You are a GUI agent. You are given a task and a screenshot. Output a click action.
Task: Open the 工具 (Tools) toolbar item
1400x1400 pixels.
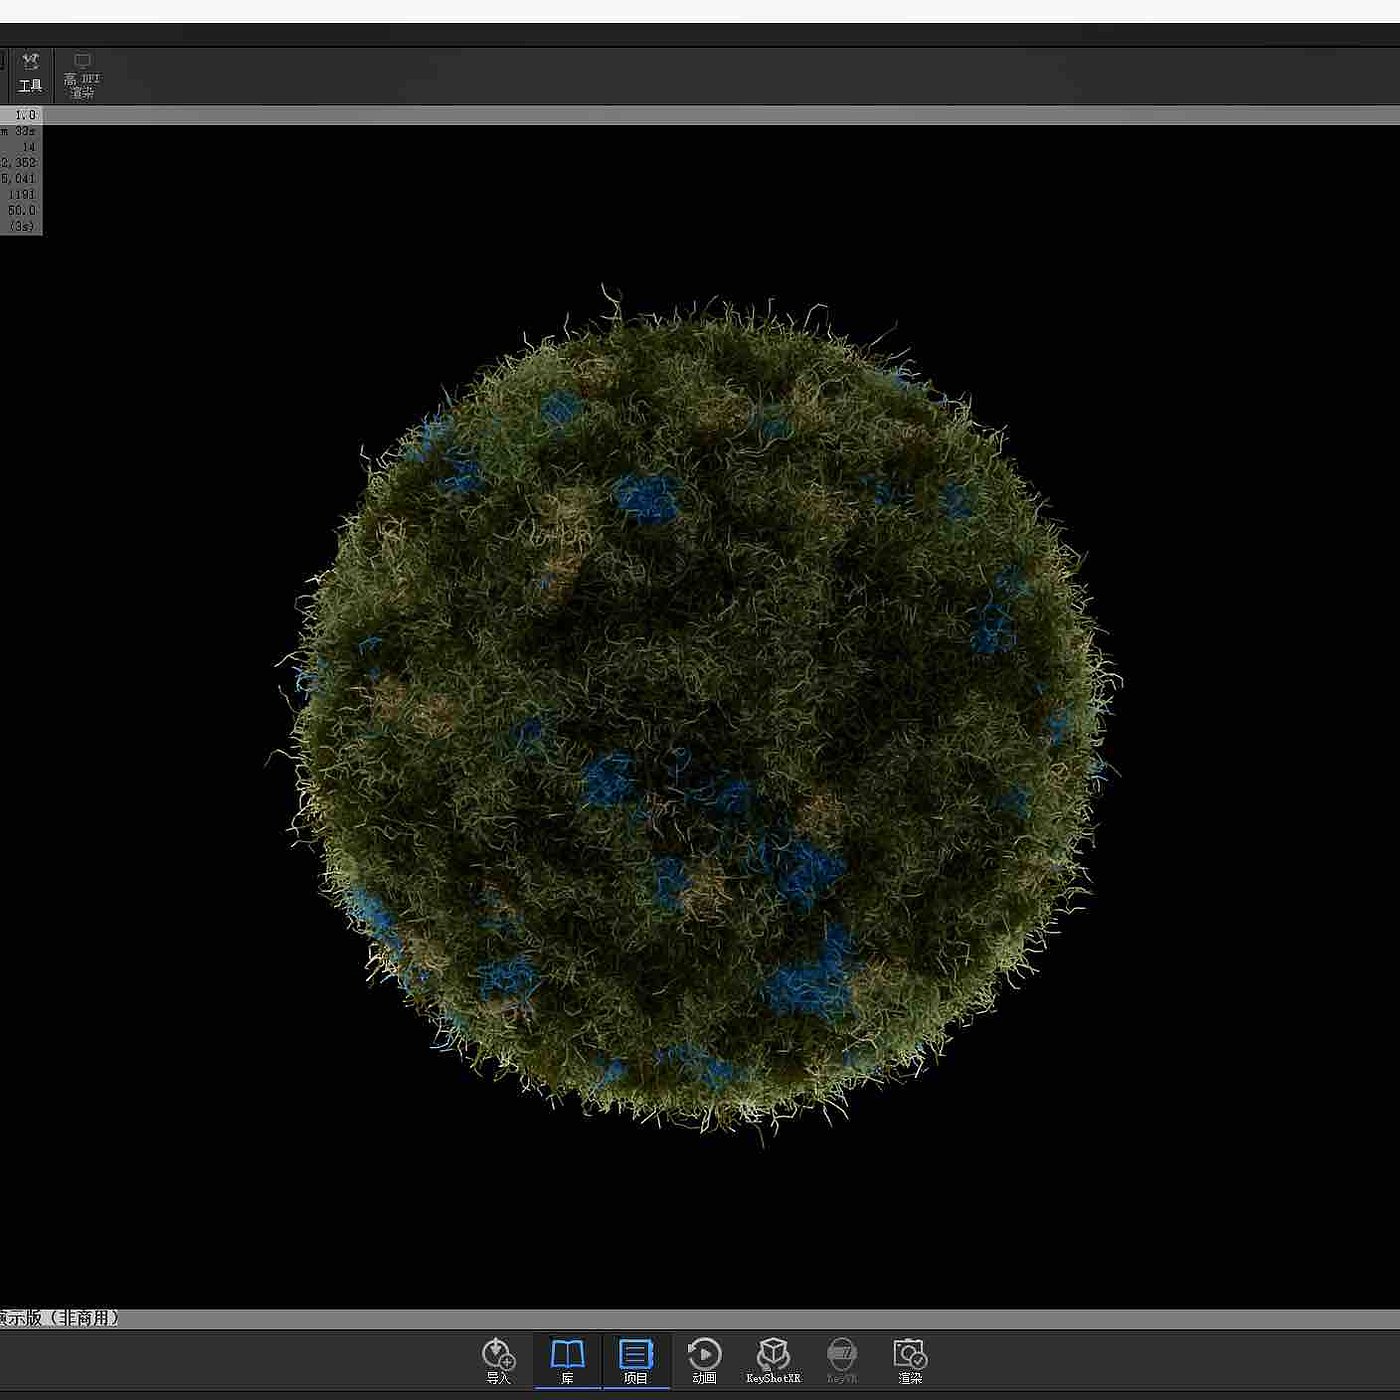tap(30, 73)
